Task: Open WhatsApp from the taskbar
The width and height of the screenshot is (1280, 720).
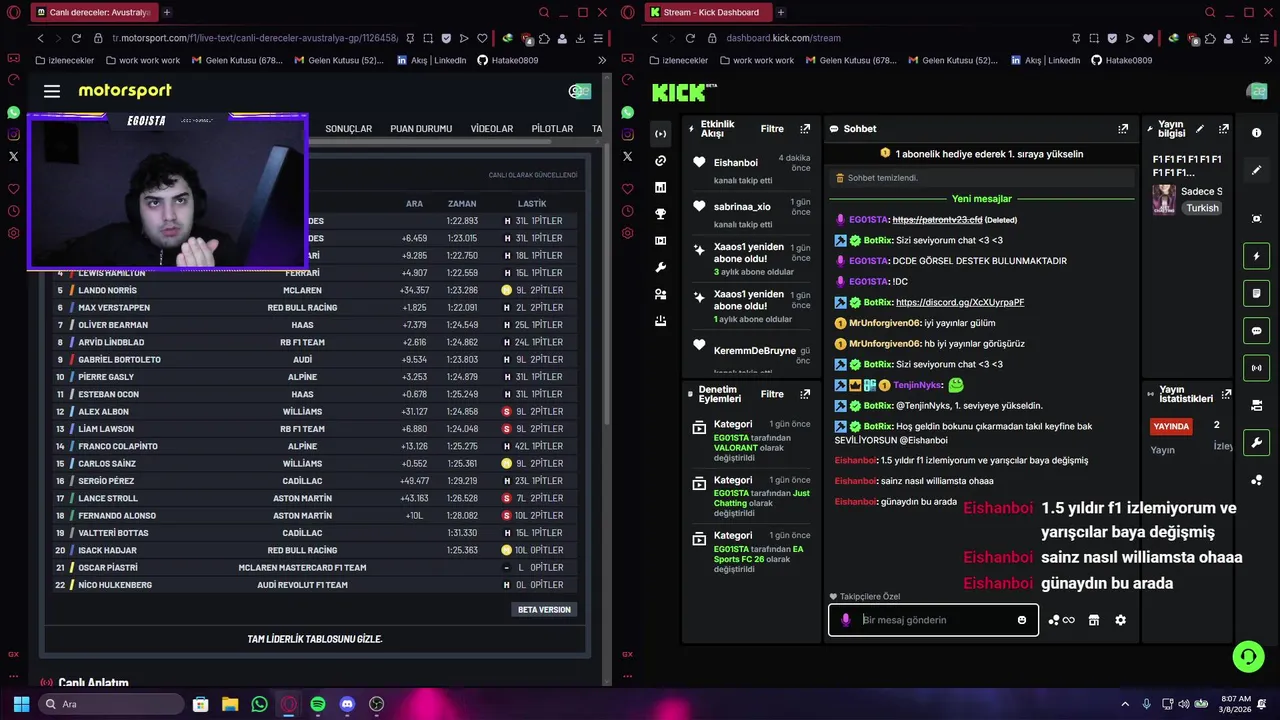Action: click(260, 704)
